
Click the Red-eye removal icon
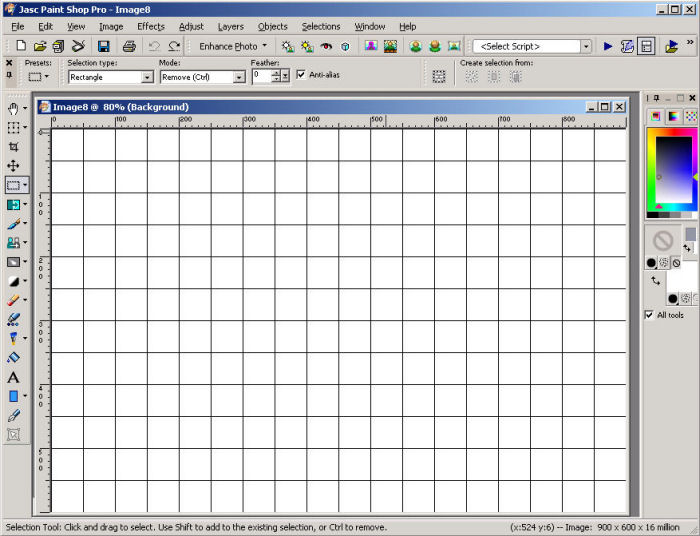coord(326,46)
